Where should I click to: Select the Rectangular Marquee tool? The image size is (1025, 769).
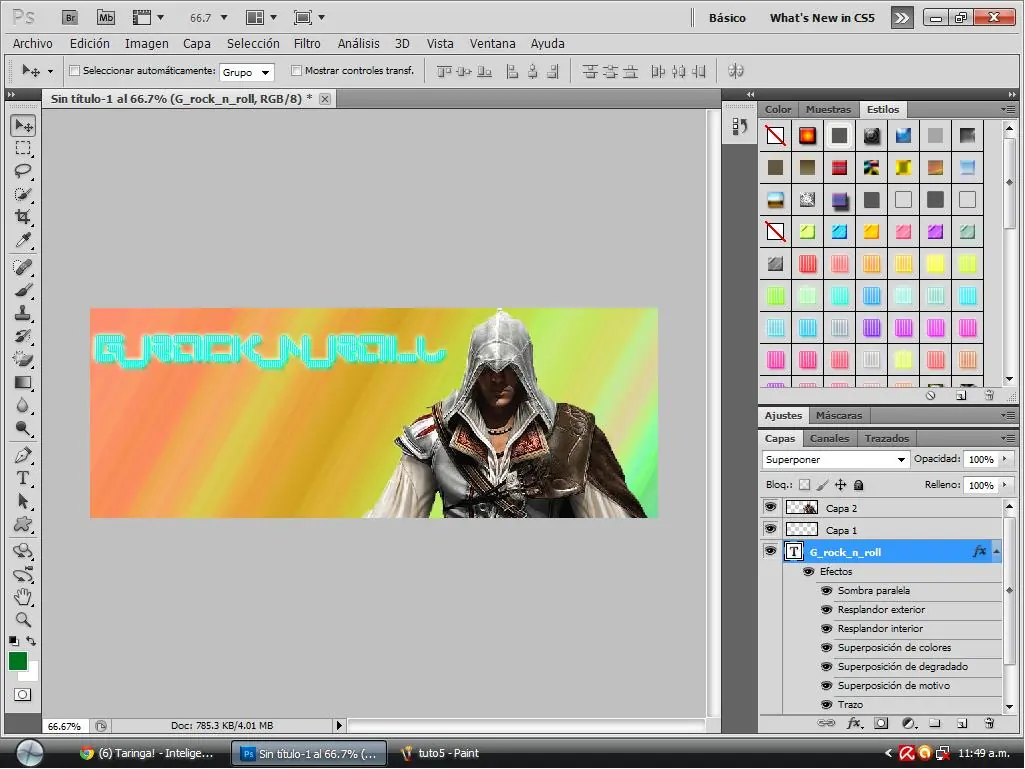pos(24,148)
